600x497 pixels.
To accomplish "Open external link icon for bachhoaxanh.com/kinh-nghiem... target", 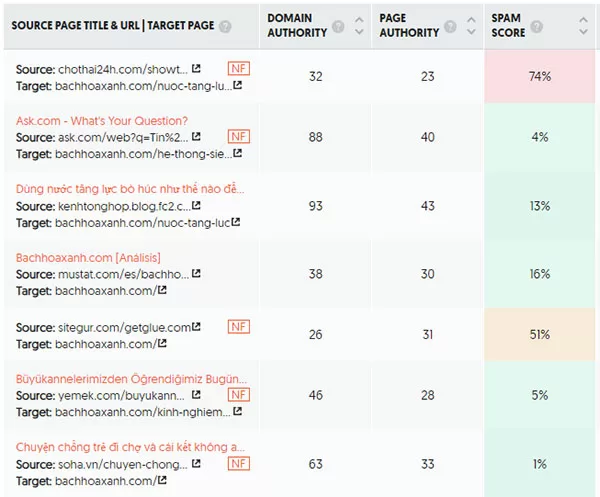I will click(x=238, y=411).
